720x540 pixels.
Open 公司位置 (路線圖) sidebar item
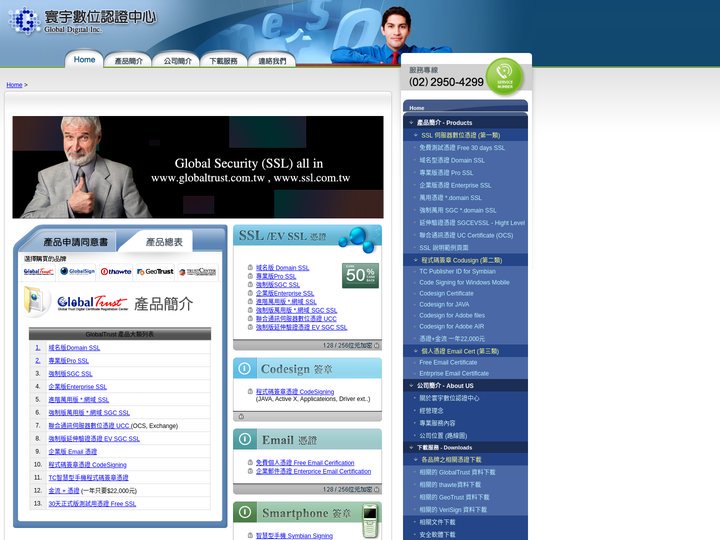(443, 435)
